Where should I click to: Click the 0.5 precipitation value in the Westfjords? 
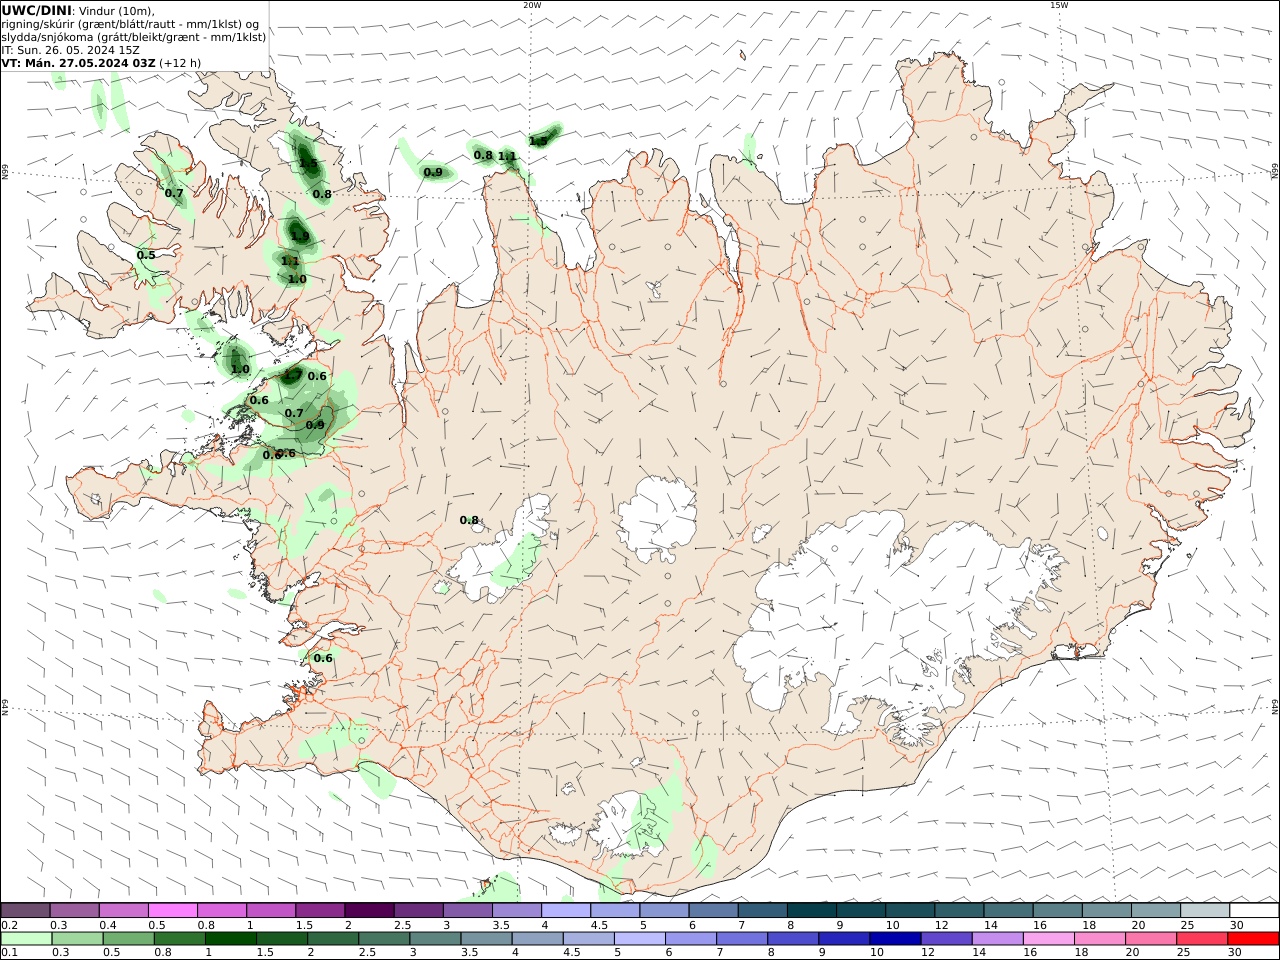[146, 255]
